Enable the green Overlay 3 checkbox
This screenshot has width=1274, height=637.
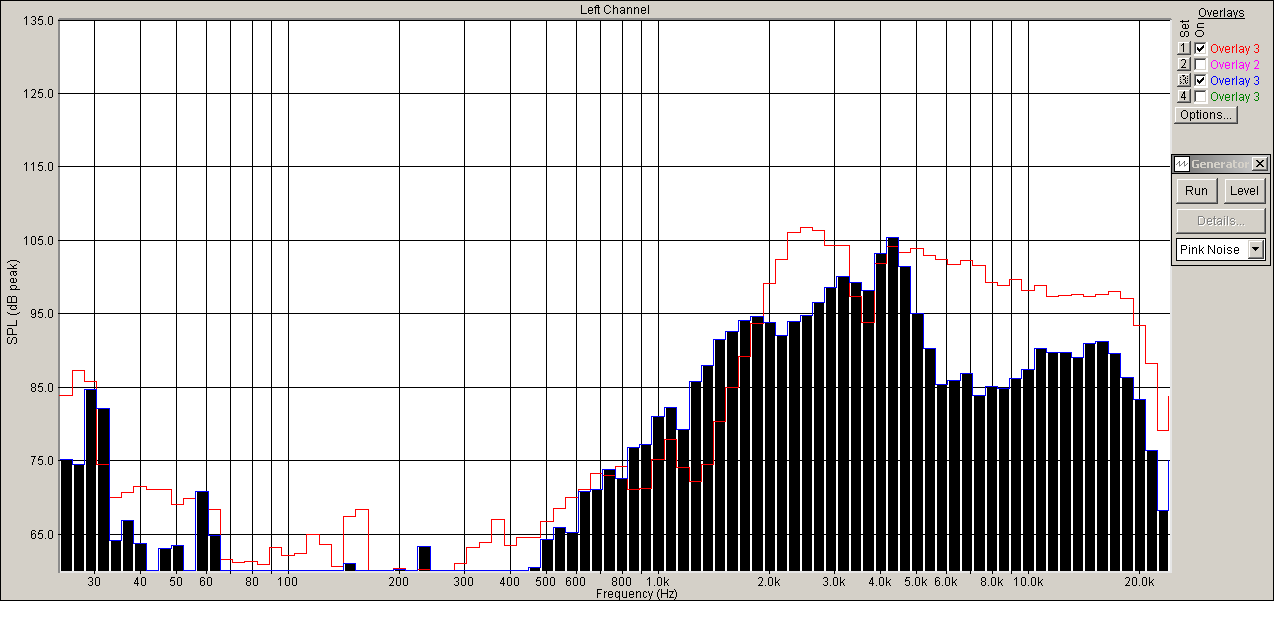[x=1200, y=96]
